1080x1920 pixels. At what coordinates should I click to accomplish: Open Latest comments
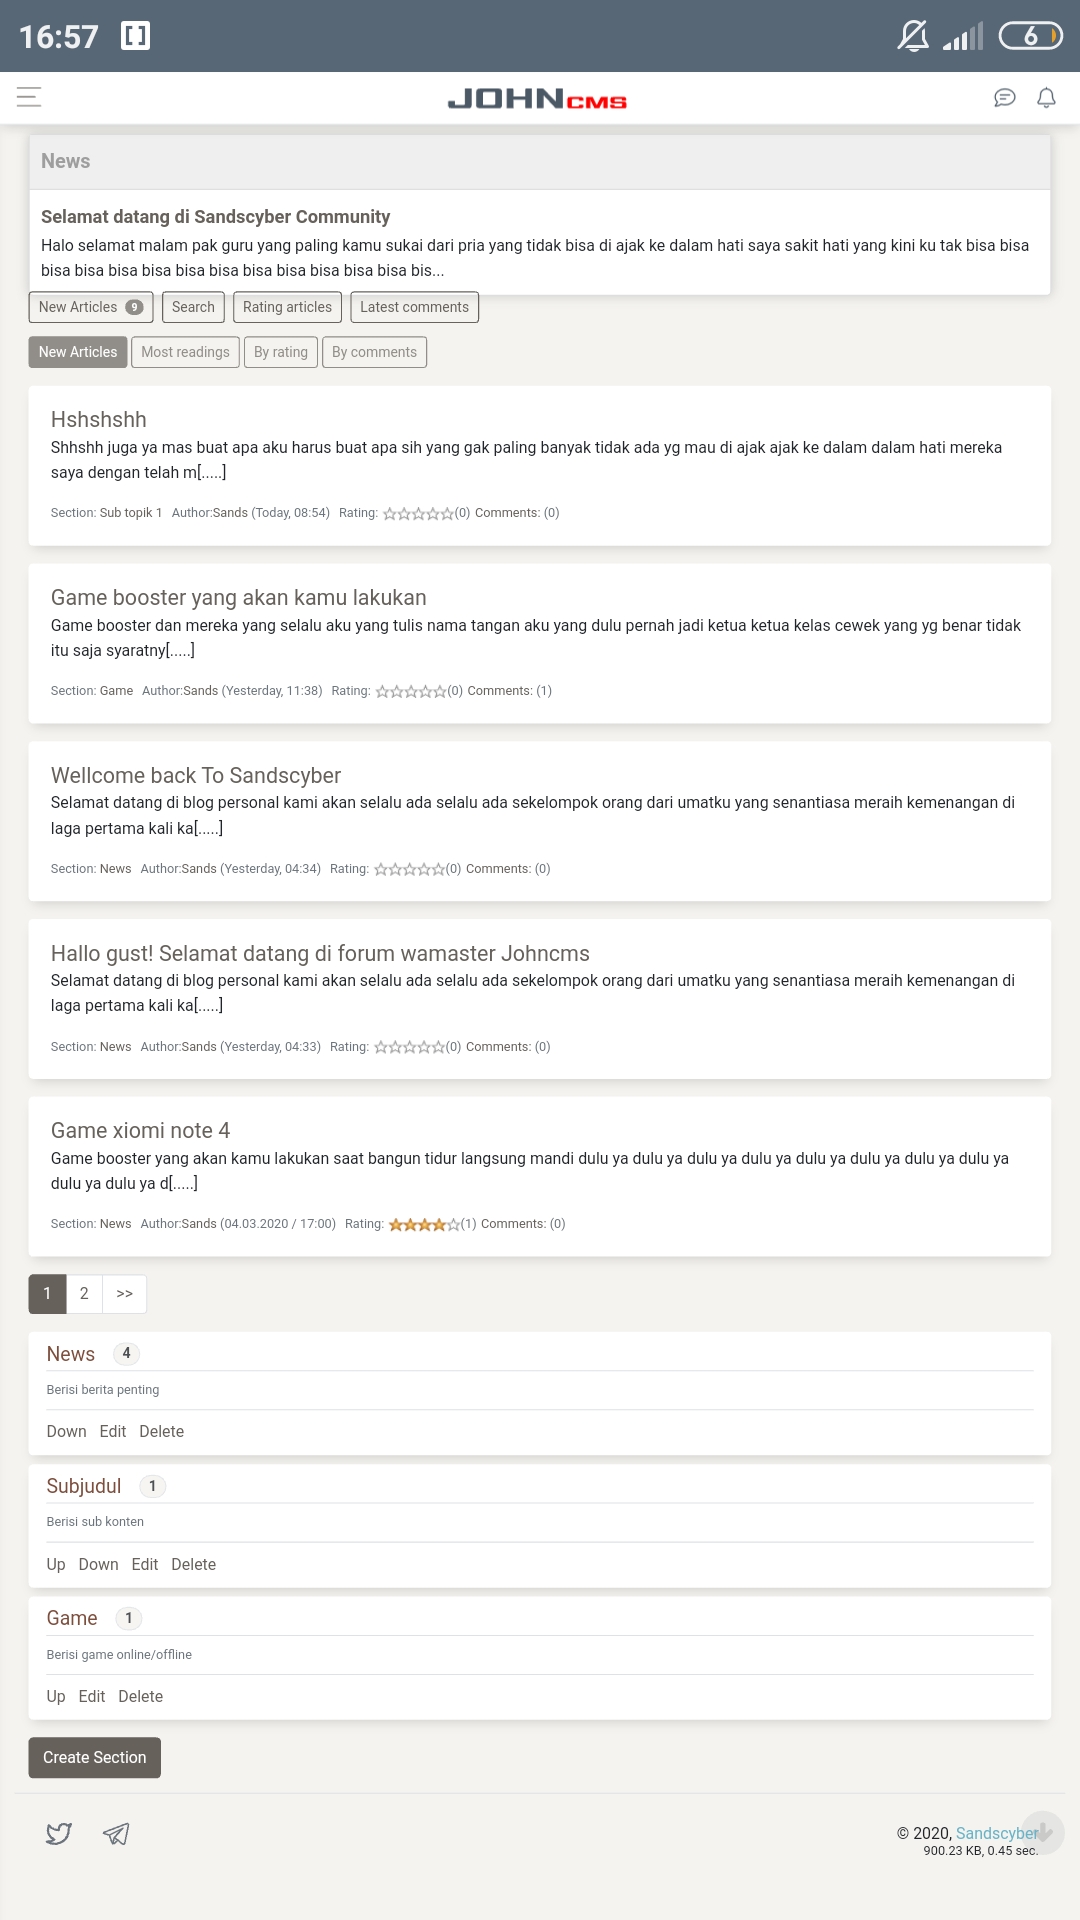coord(414,307)
